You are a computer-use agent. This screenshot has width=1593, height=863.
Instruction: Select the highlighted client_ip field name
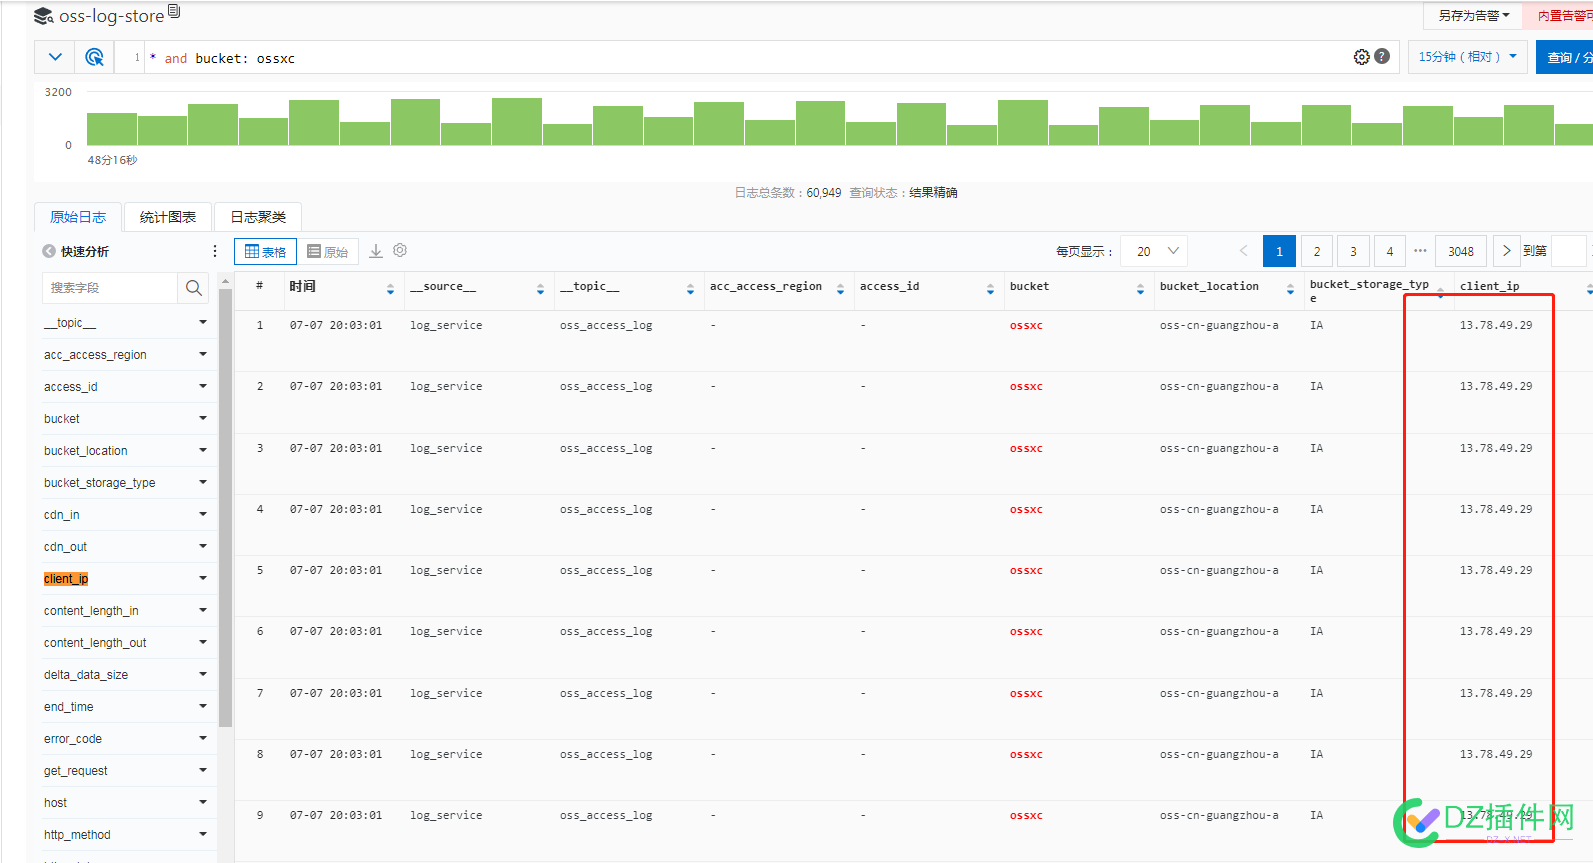click(x=66, y=579)
